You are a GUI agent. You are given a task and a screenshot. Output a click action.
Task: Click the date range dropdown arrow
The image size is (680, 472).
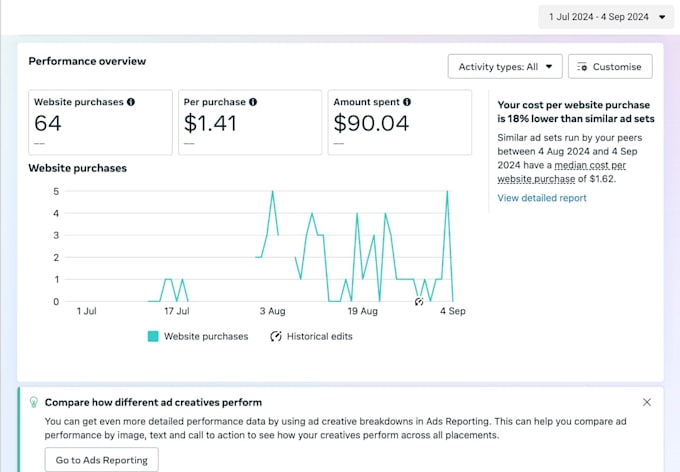tap(662, 17)
